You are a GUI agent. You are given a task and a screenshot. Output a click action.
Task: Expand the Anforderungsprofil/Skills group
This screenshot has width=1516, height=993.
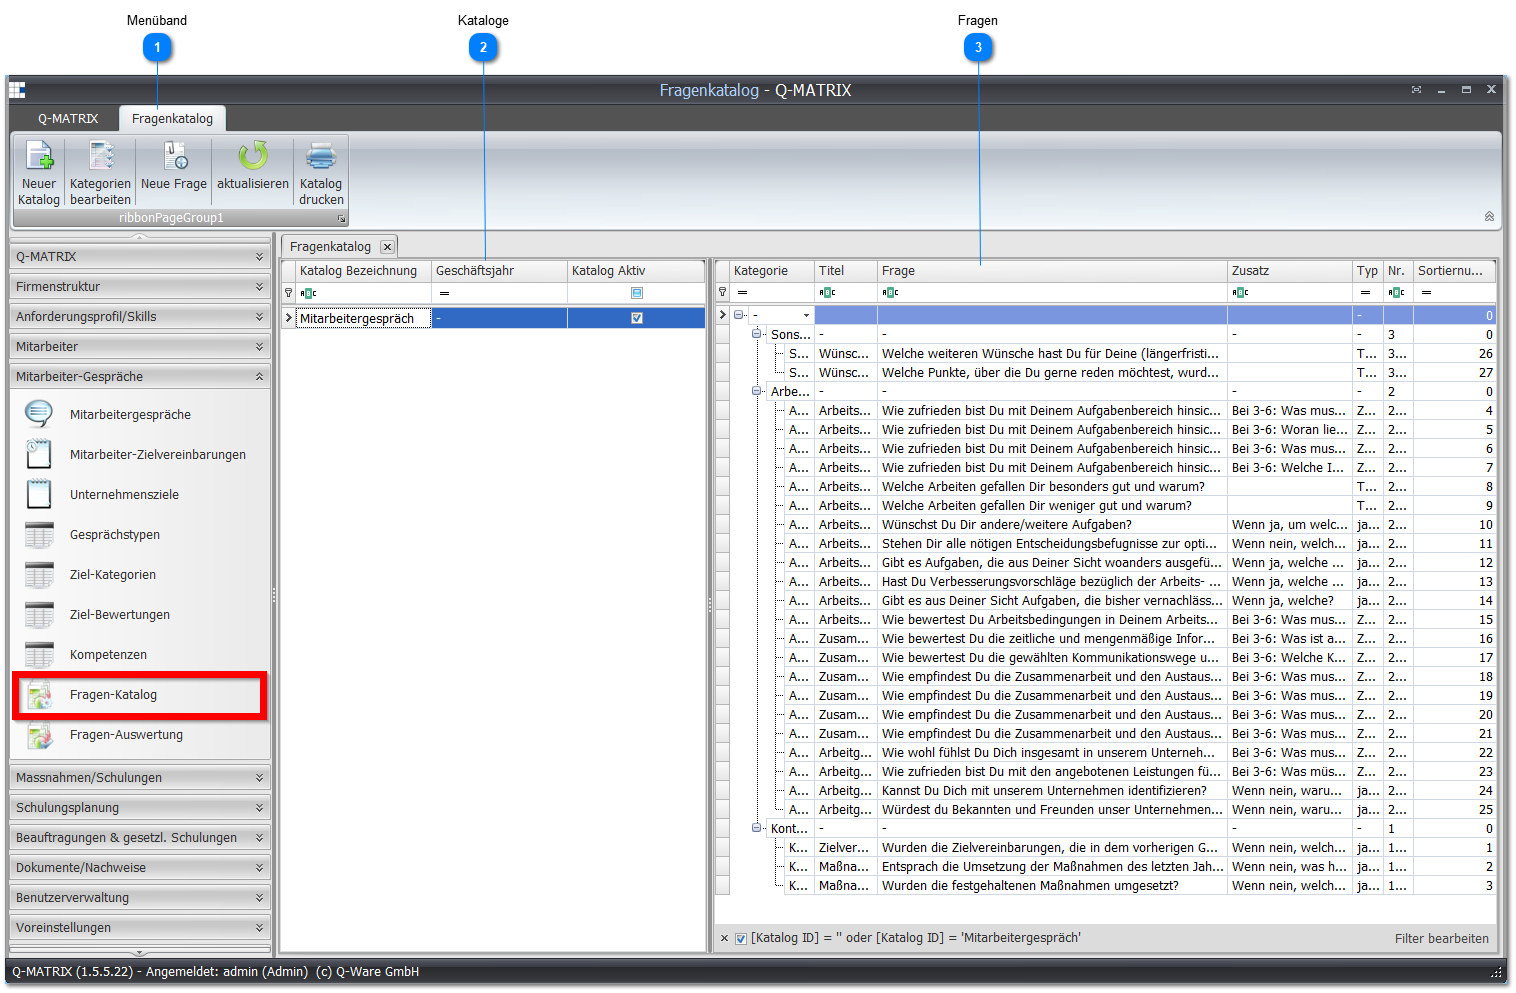point(140,317)
